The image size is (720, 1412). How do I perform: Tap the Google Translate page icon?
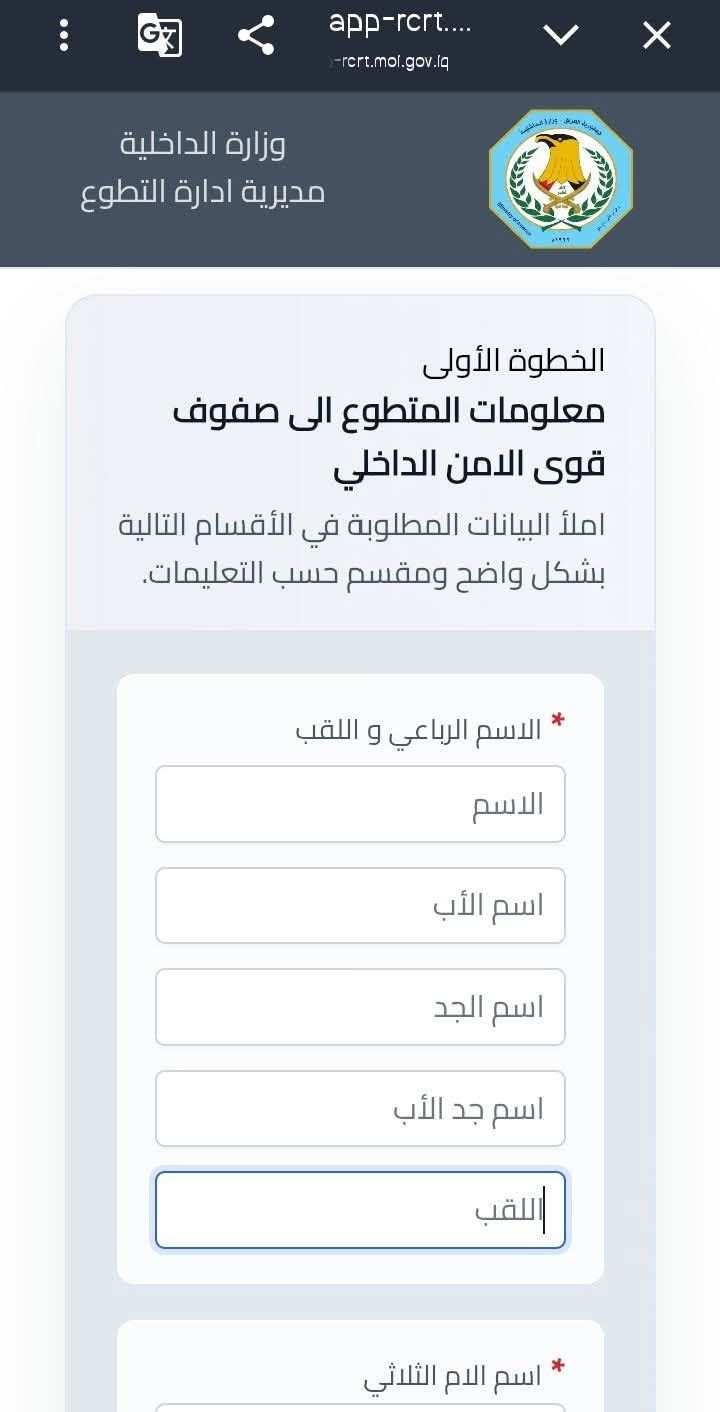pyautogui.click(x=160, y=36)
